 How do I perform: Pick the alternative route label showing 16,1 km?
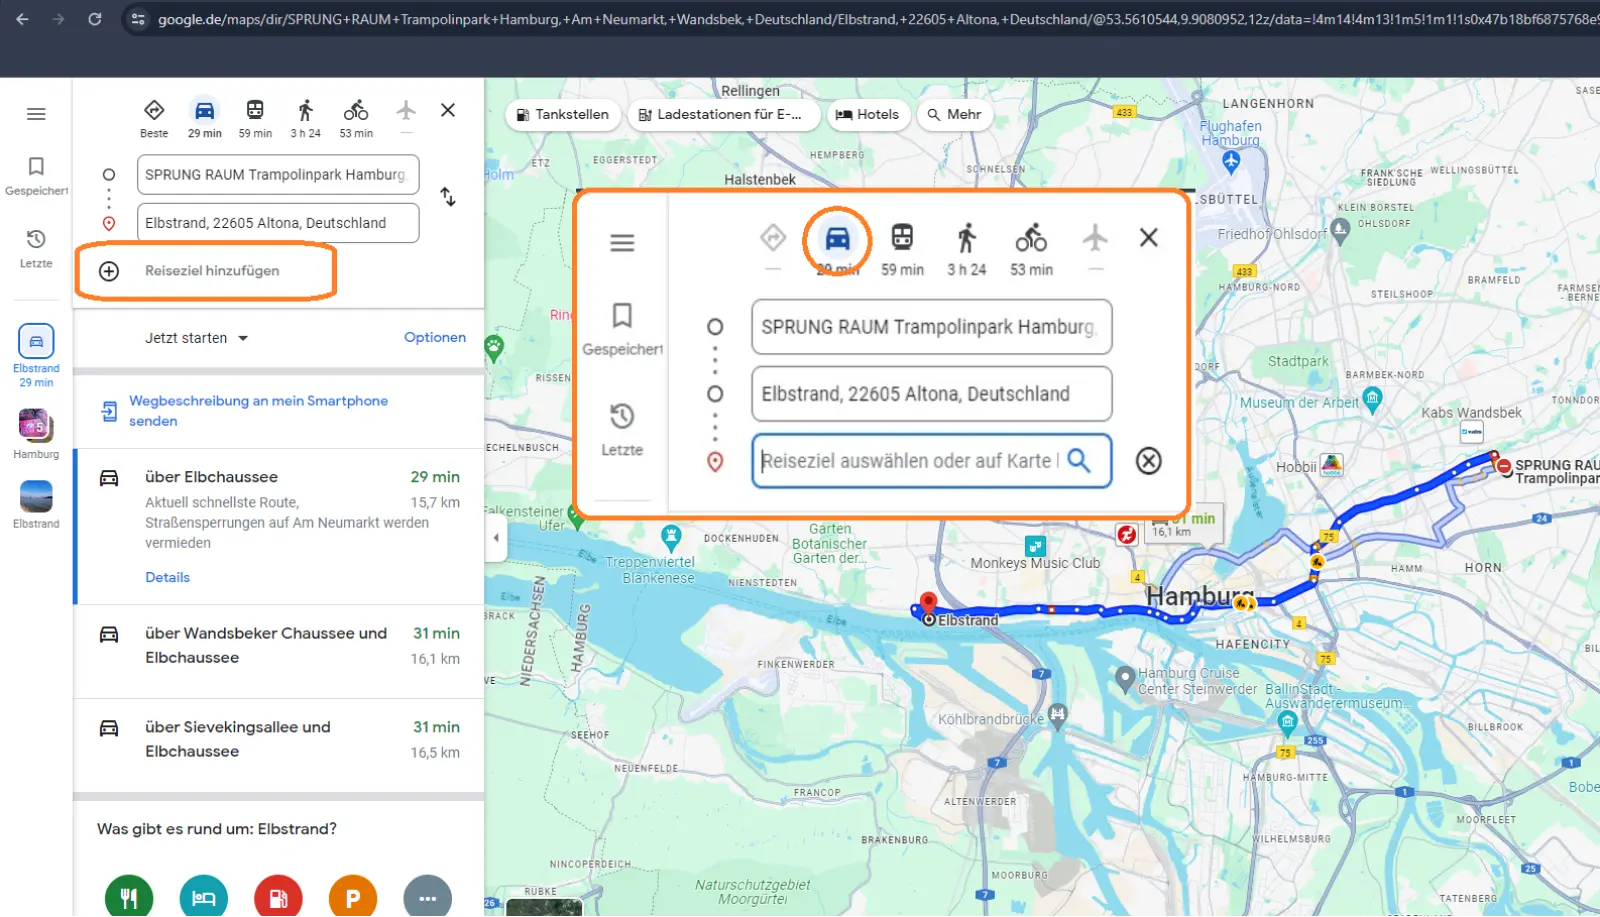click(1183, 525)
